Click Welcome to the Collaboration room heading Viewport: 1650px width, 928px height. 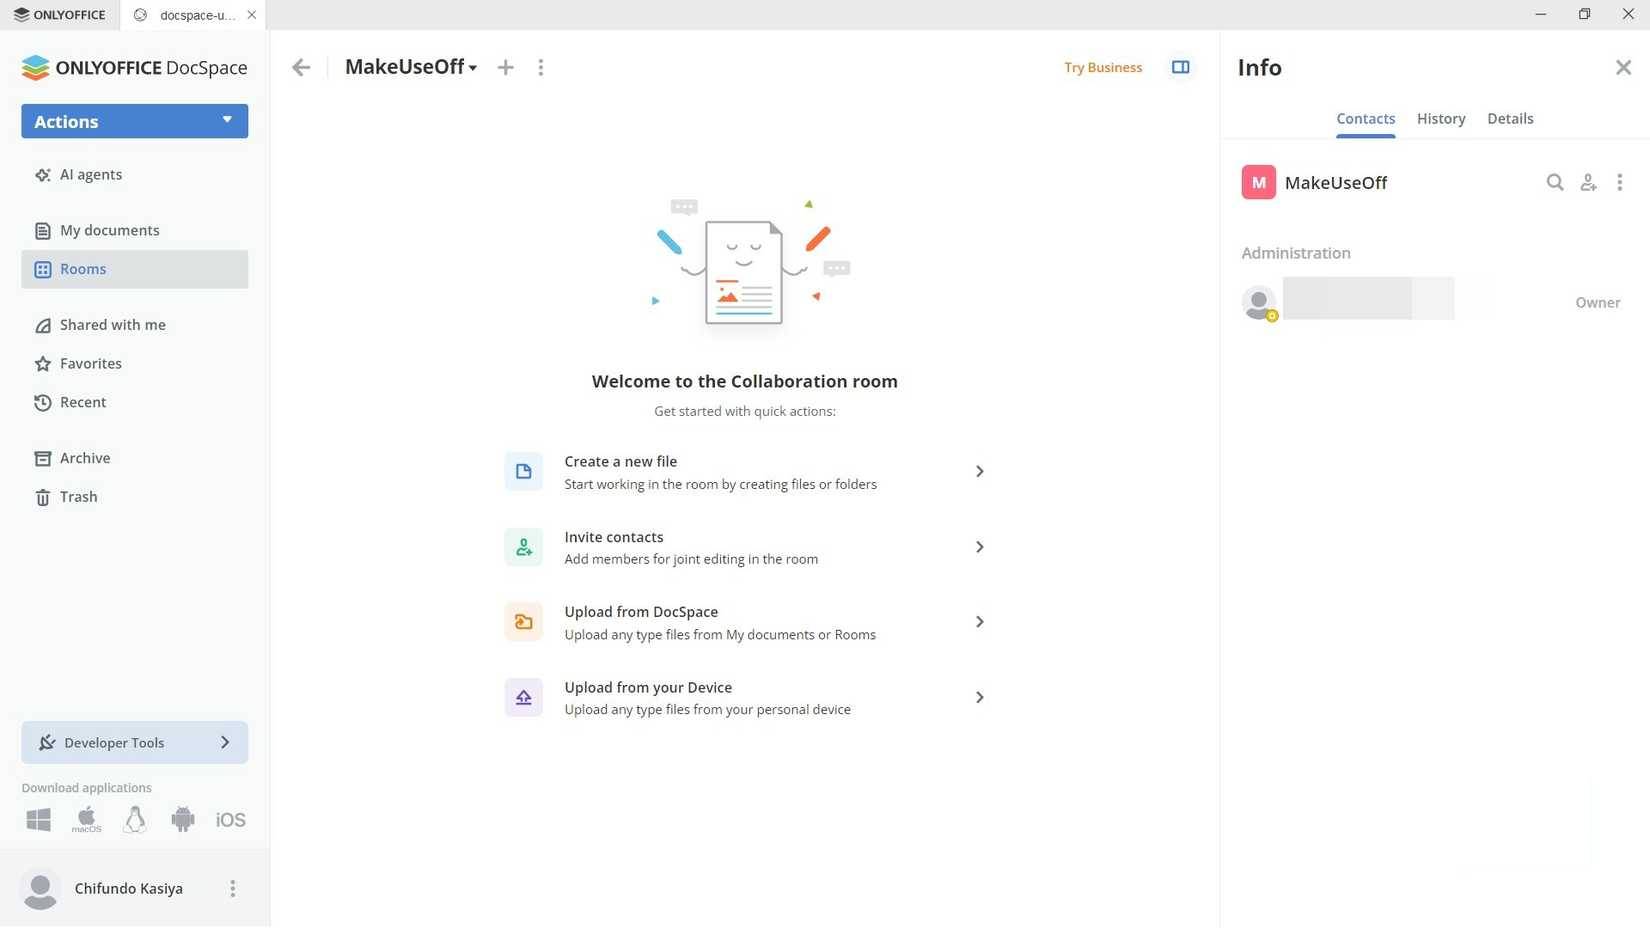(745, 382)
